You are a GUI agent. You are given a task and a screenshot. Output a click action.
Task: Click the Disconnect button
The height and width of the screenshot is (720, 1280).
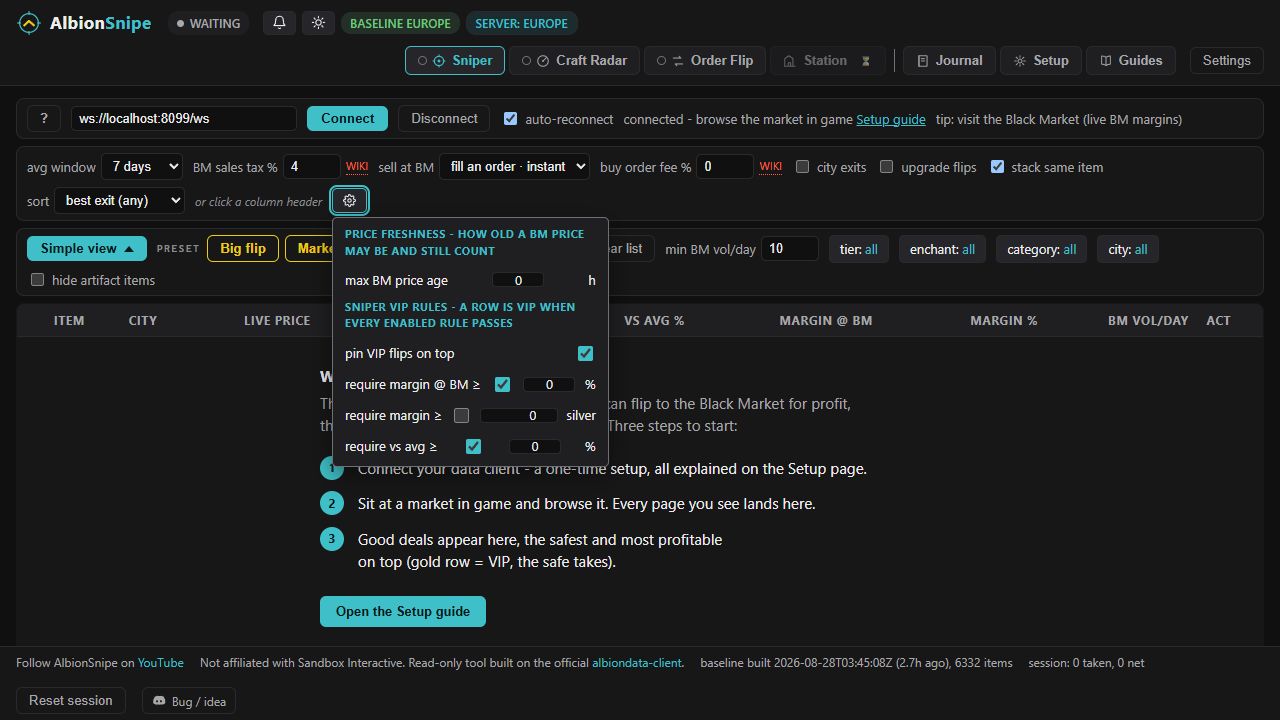point(444,118)
